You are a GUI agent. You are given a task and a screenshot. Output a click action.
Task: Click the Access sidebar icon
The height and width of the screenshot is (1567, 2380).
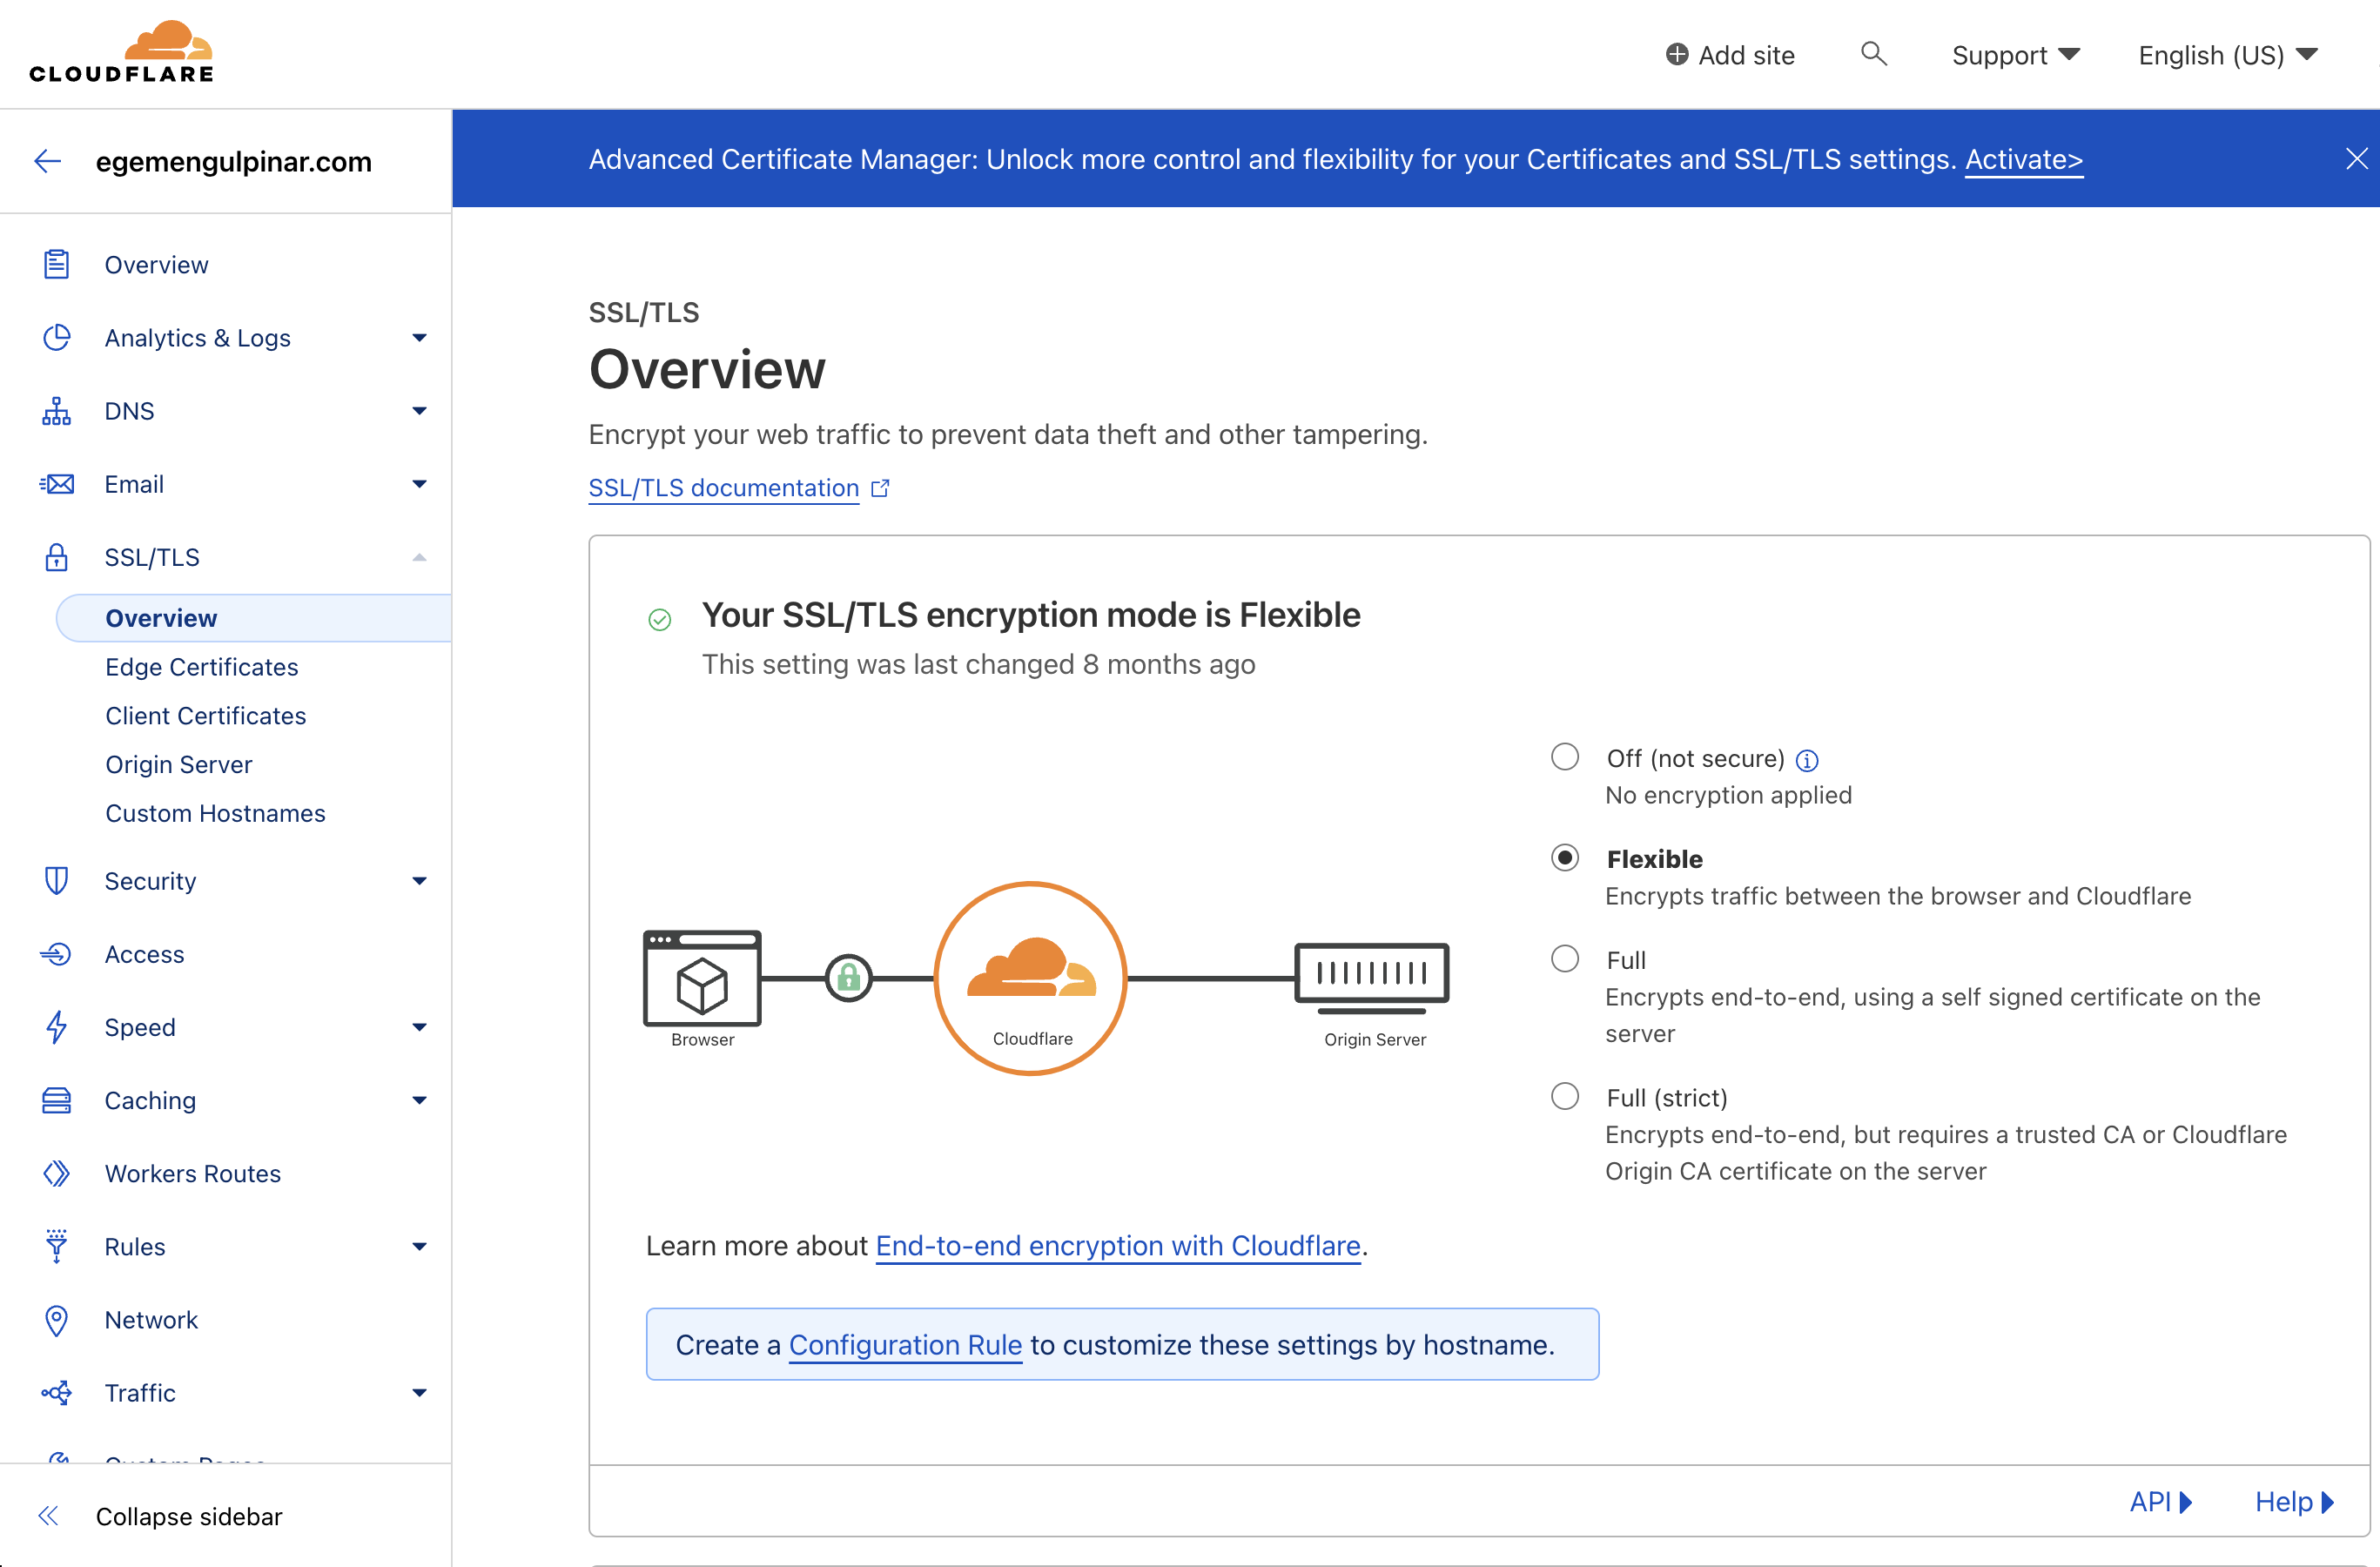pos(56,954)
